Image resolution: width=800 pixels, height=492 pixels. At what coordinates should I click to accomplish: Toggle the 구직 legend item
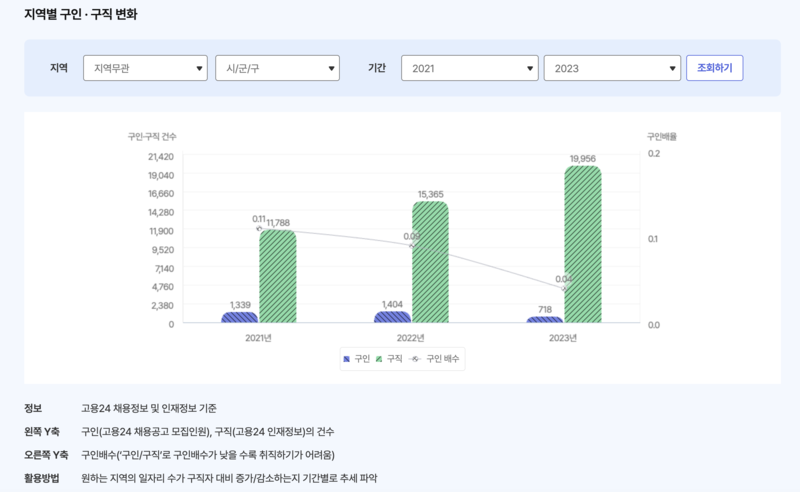pos(389,359)
